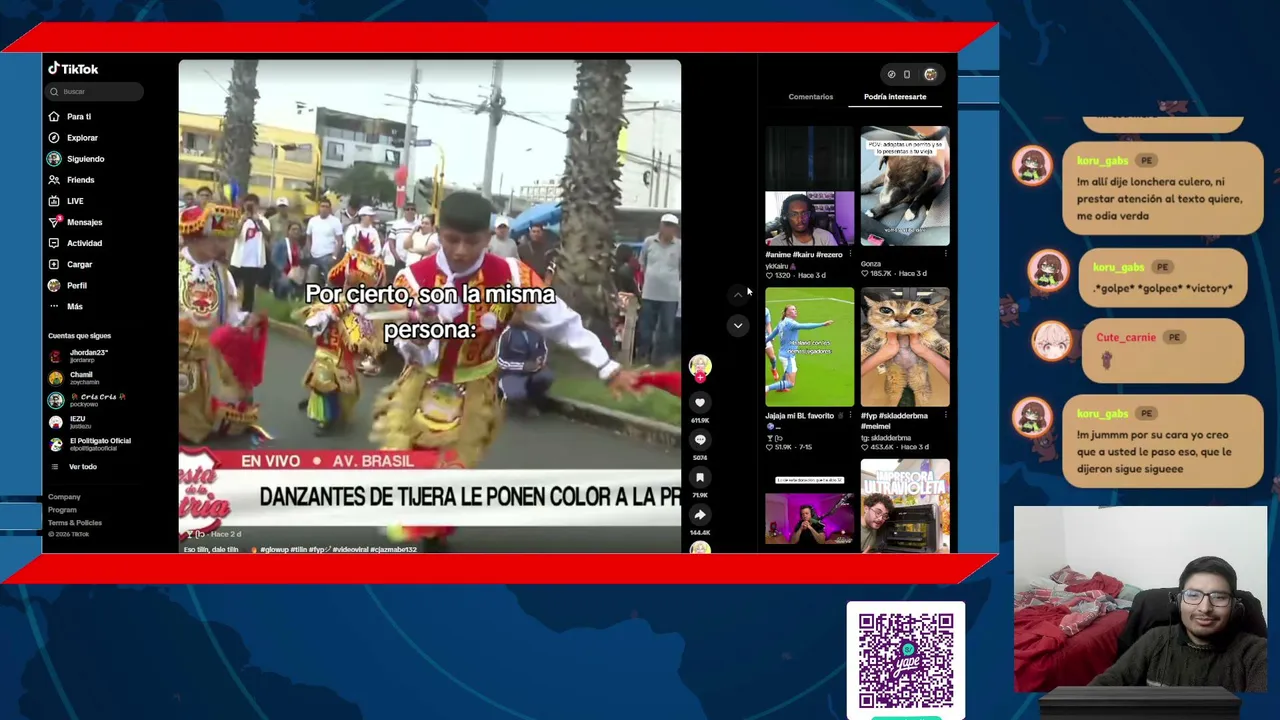This screenshot has height=720, width=1280.
Task: Expand the Más menu
Action: (74, 307)
